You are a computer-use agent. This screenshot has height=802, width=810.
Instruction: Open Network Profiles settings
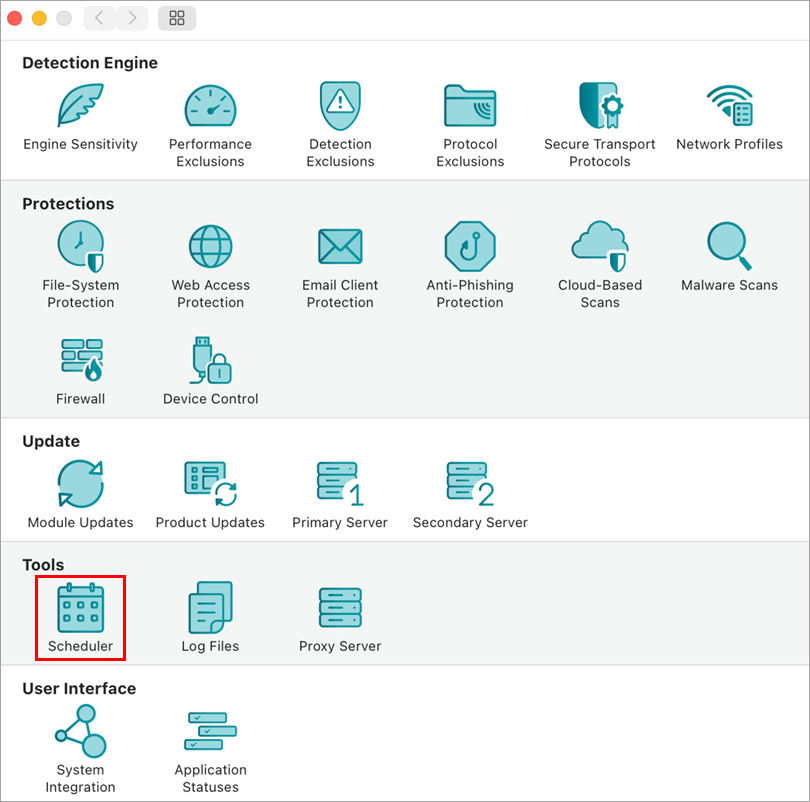(x=729, y=107)
